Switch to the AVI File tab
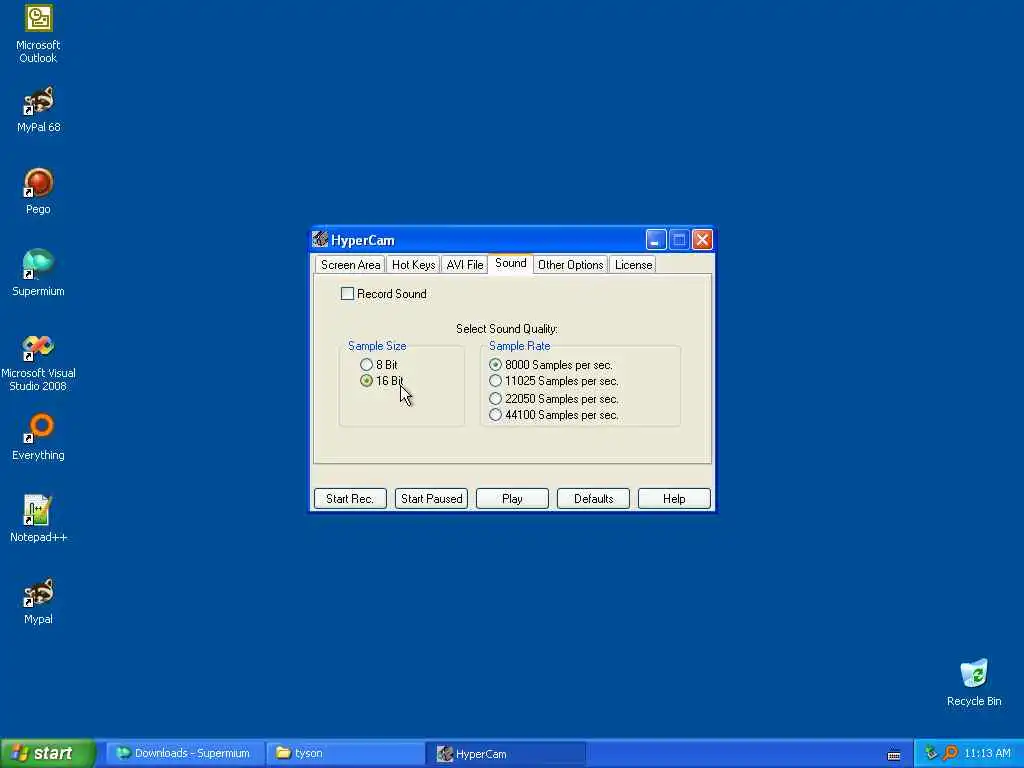The height and width of the screenshot is (768, 1024). (x=464, y=264)
